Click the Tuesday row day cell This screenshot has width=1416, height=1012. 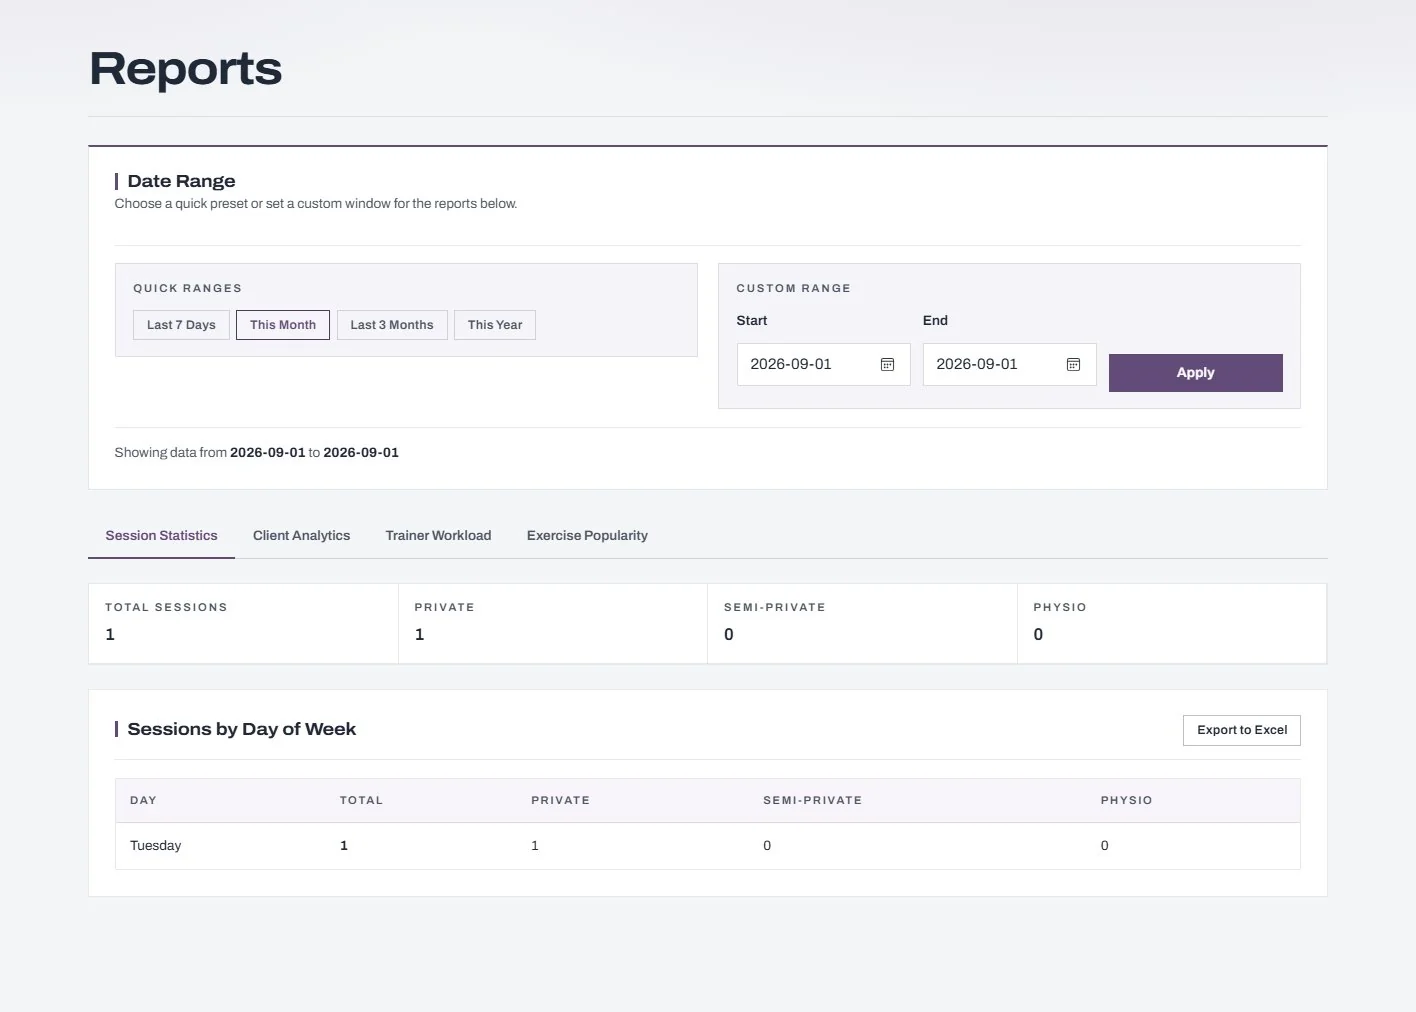point(156,846)
